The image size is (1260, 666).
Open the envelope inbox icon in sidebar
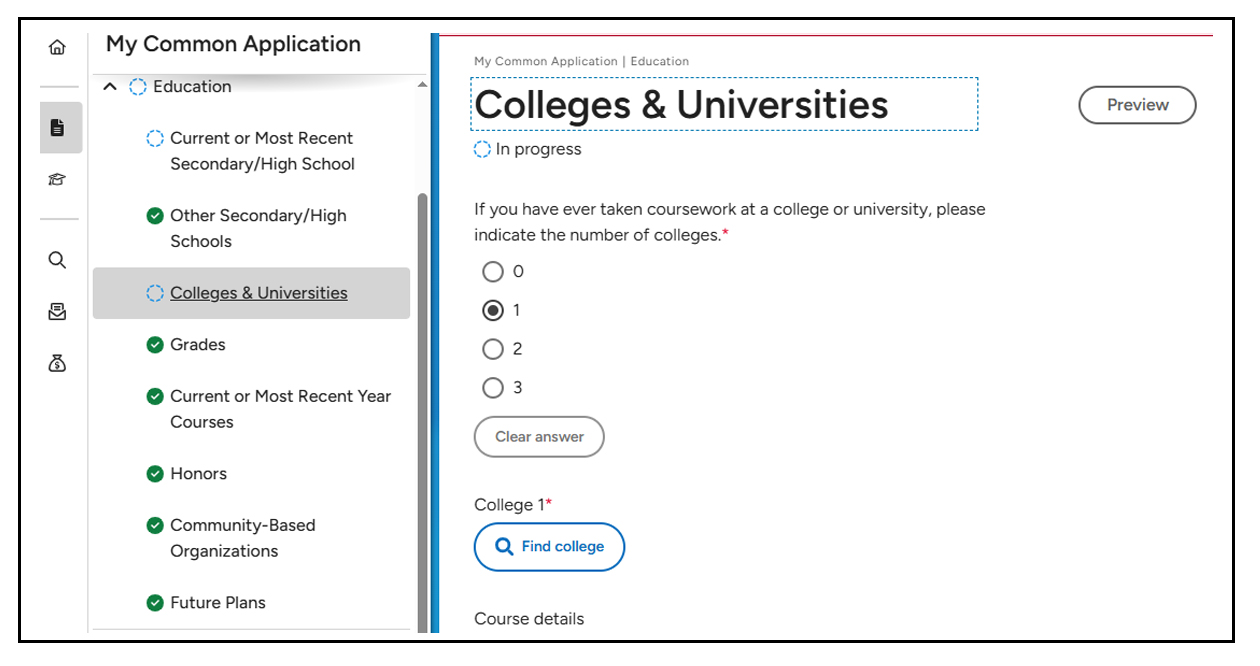point(57,311)
